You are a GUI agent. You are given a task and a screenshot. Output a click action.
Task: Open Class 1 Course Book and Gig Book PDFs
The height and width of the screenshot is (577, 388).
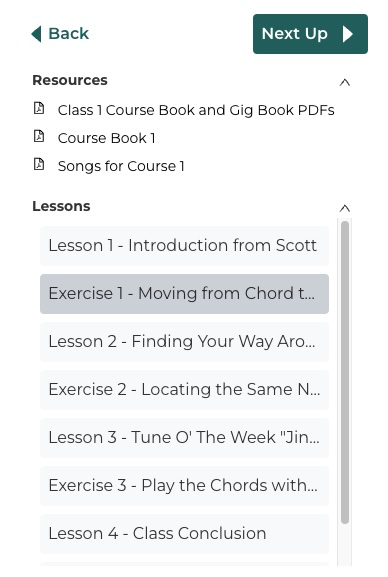[x=196, y=110]
